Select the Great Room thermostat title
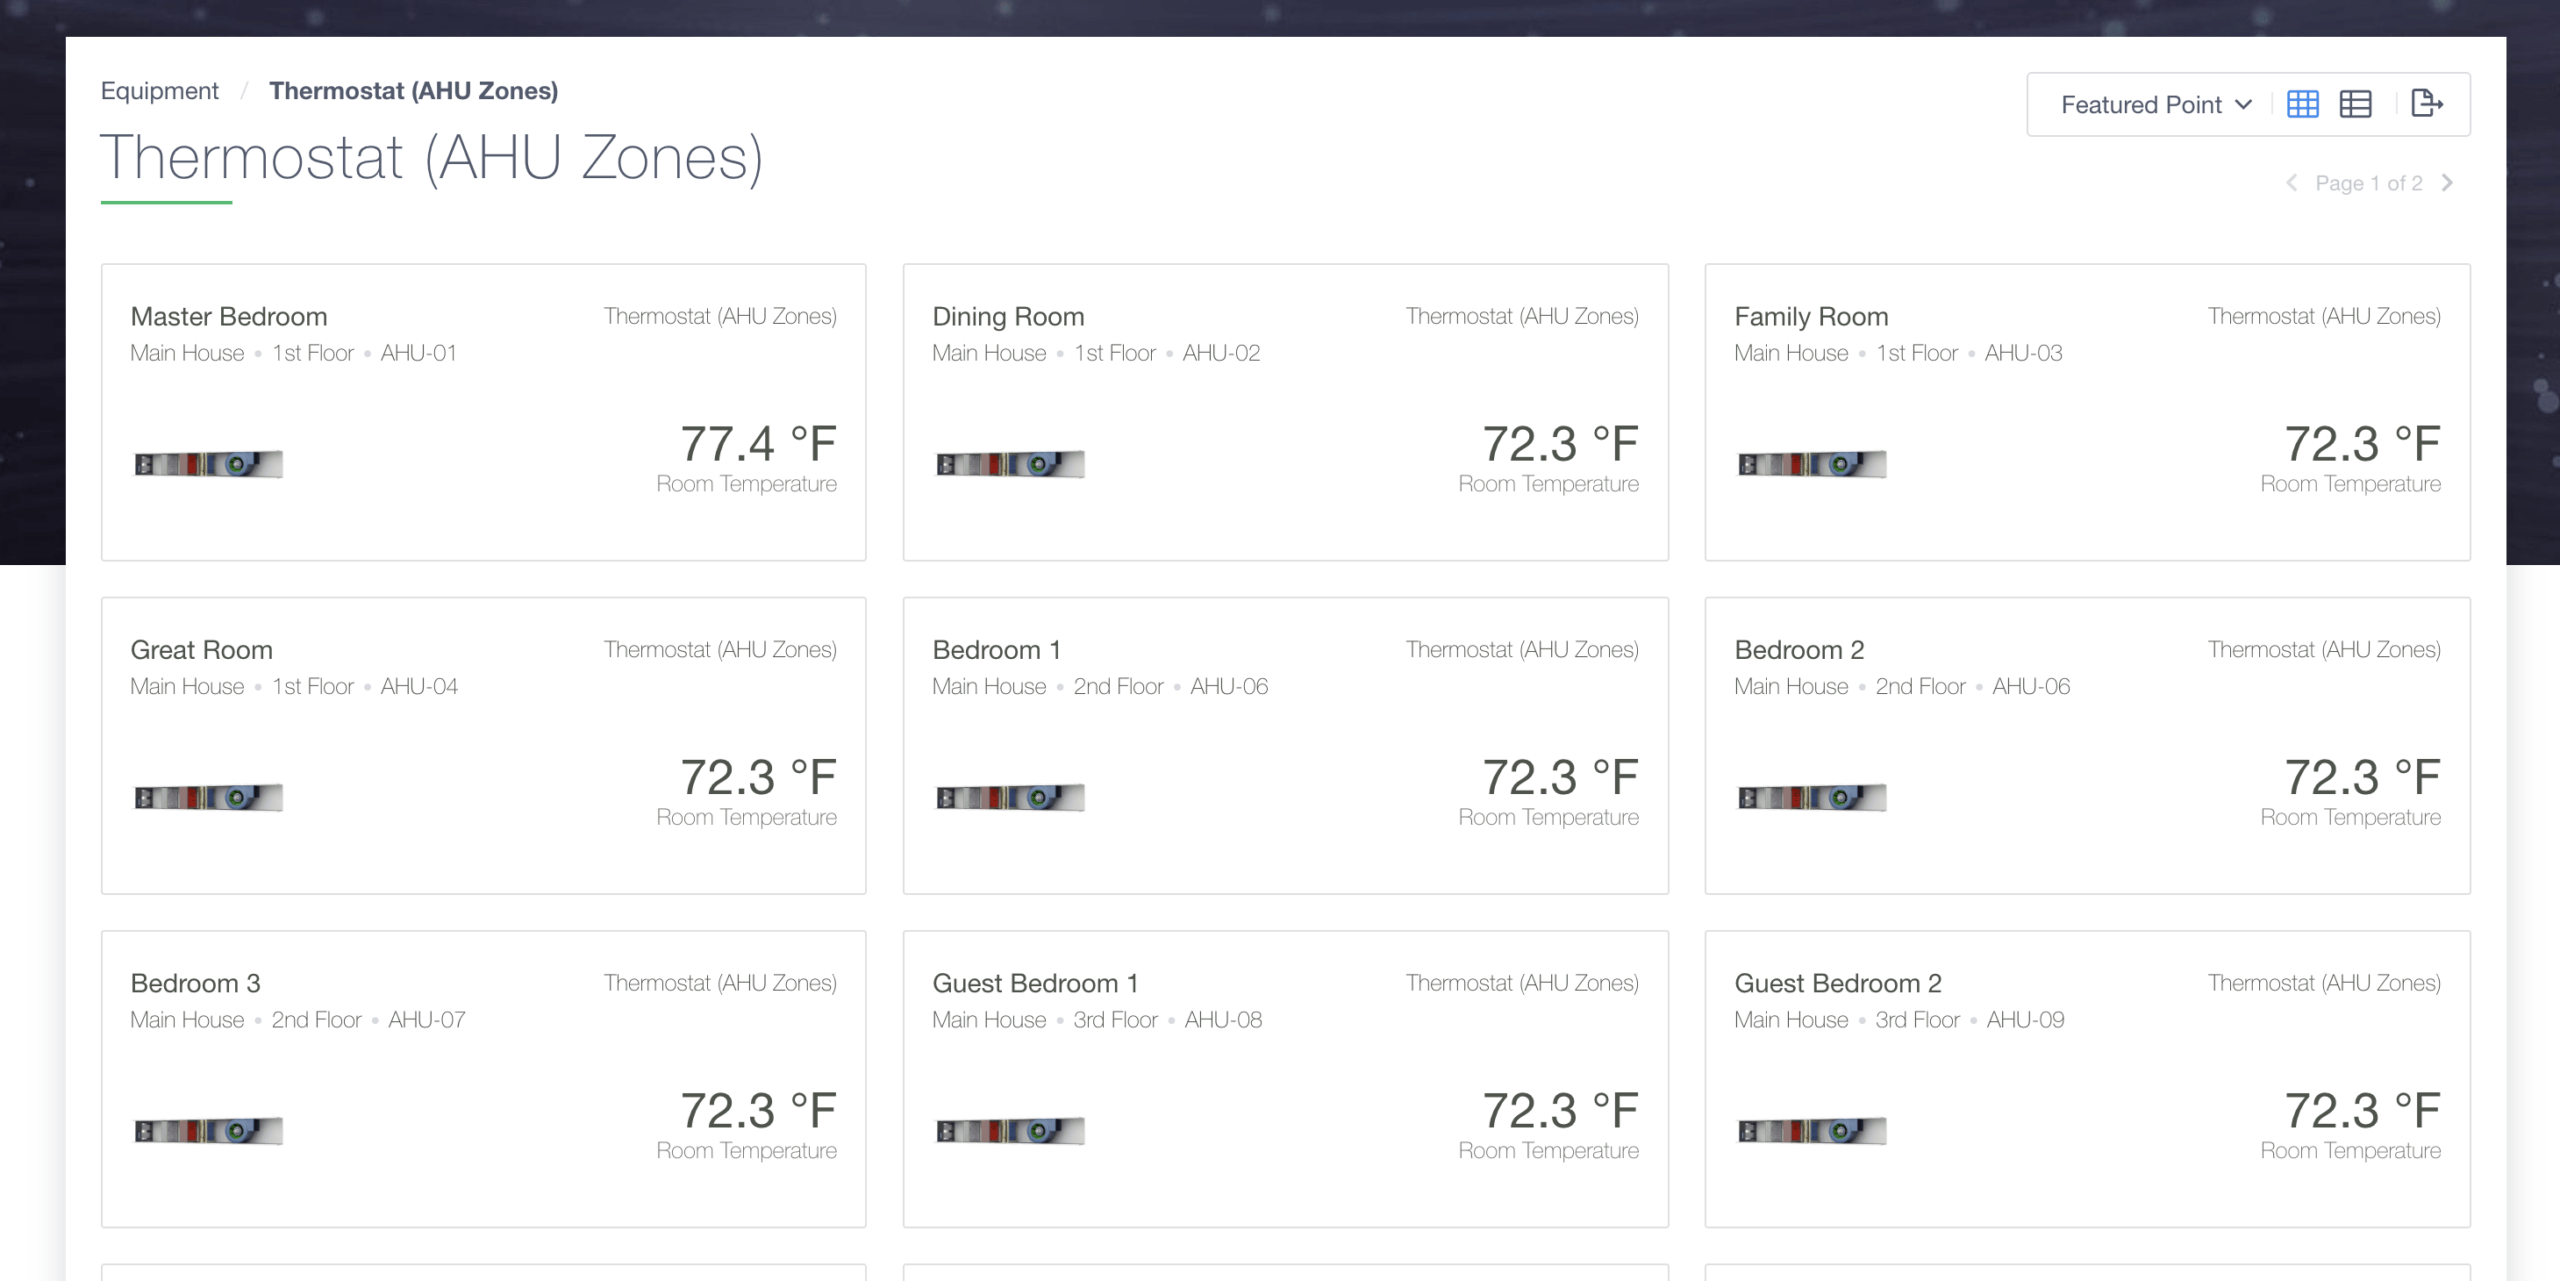Screen dimensions: 2560x1281 click(201, 650)
